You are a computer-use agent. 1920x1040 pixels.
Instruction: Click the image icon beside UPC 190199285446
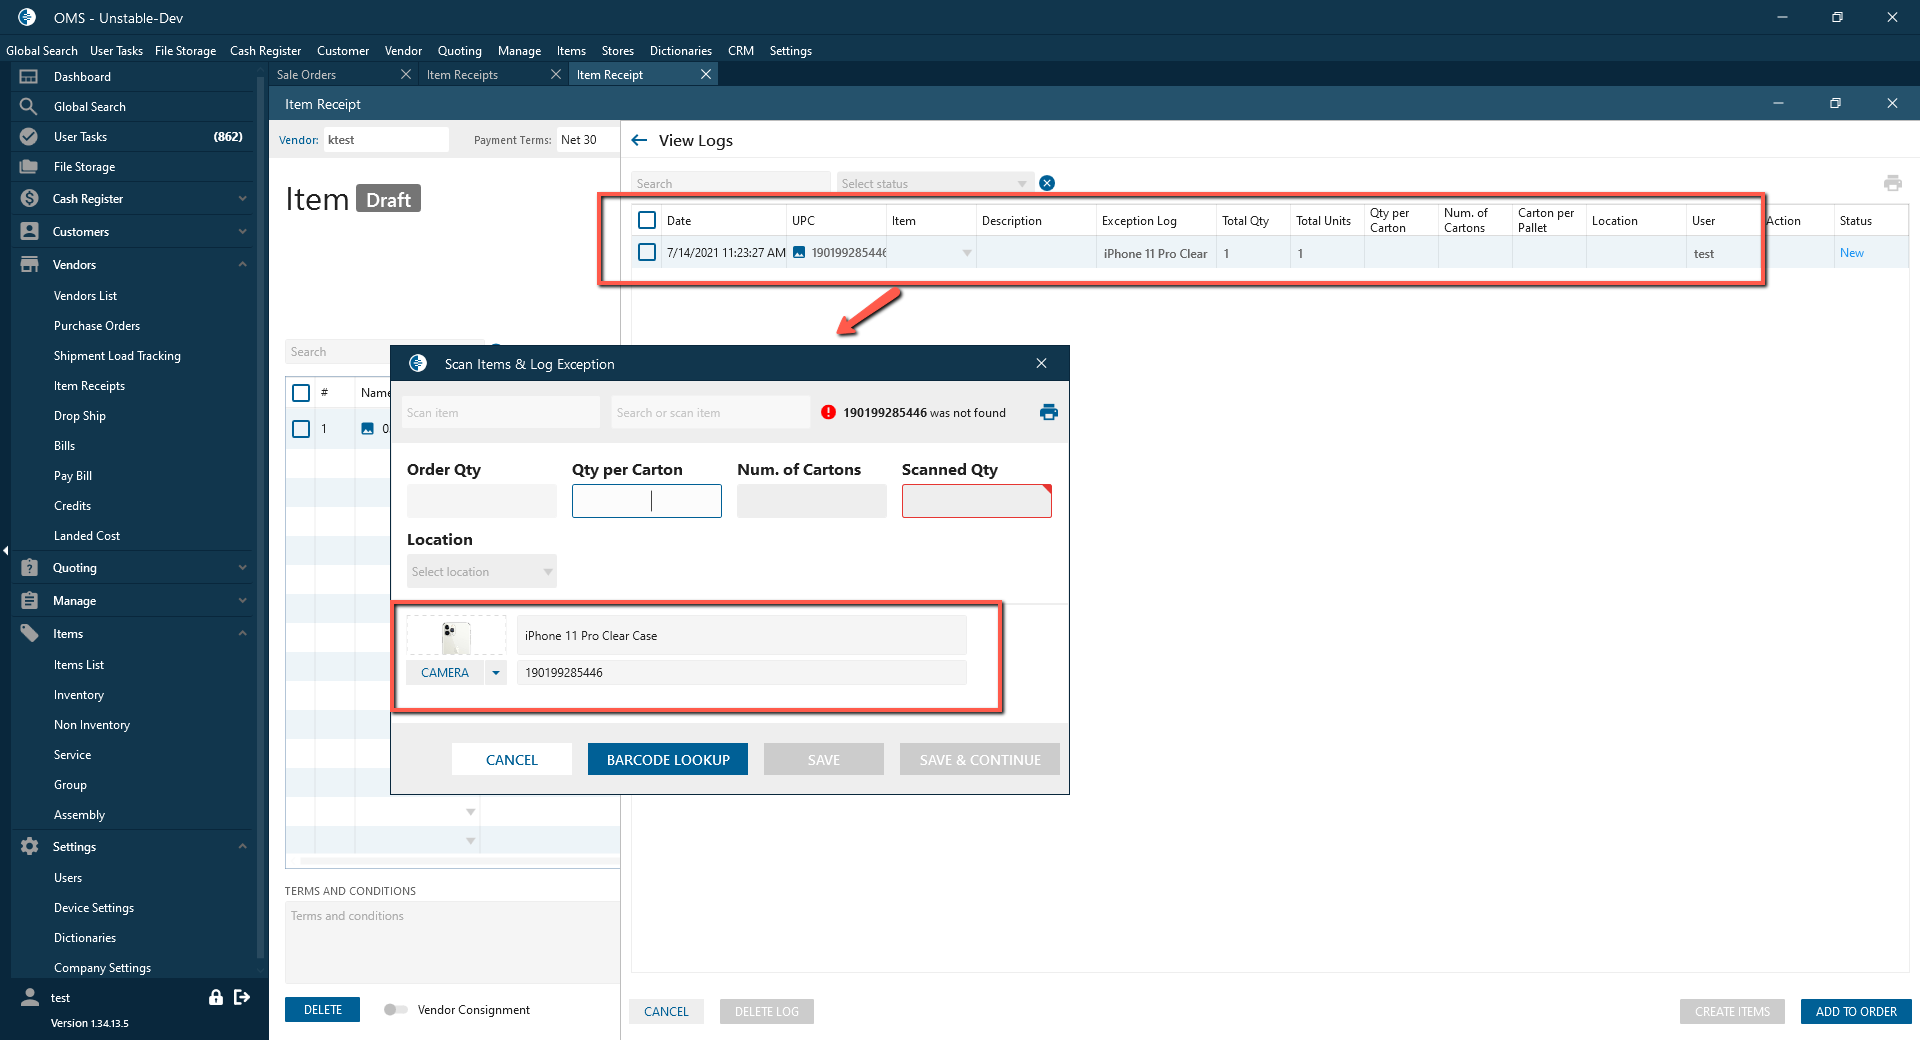click(799, 253)
